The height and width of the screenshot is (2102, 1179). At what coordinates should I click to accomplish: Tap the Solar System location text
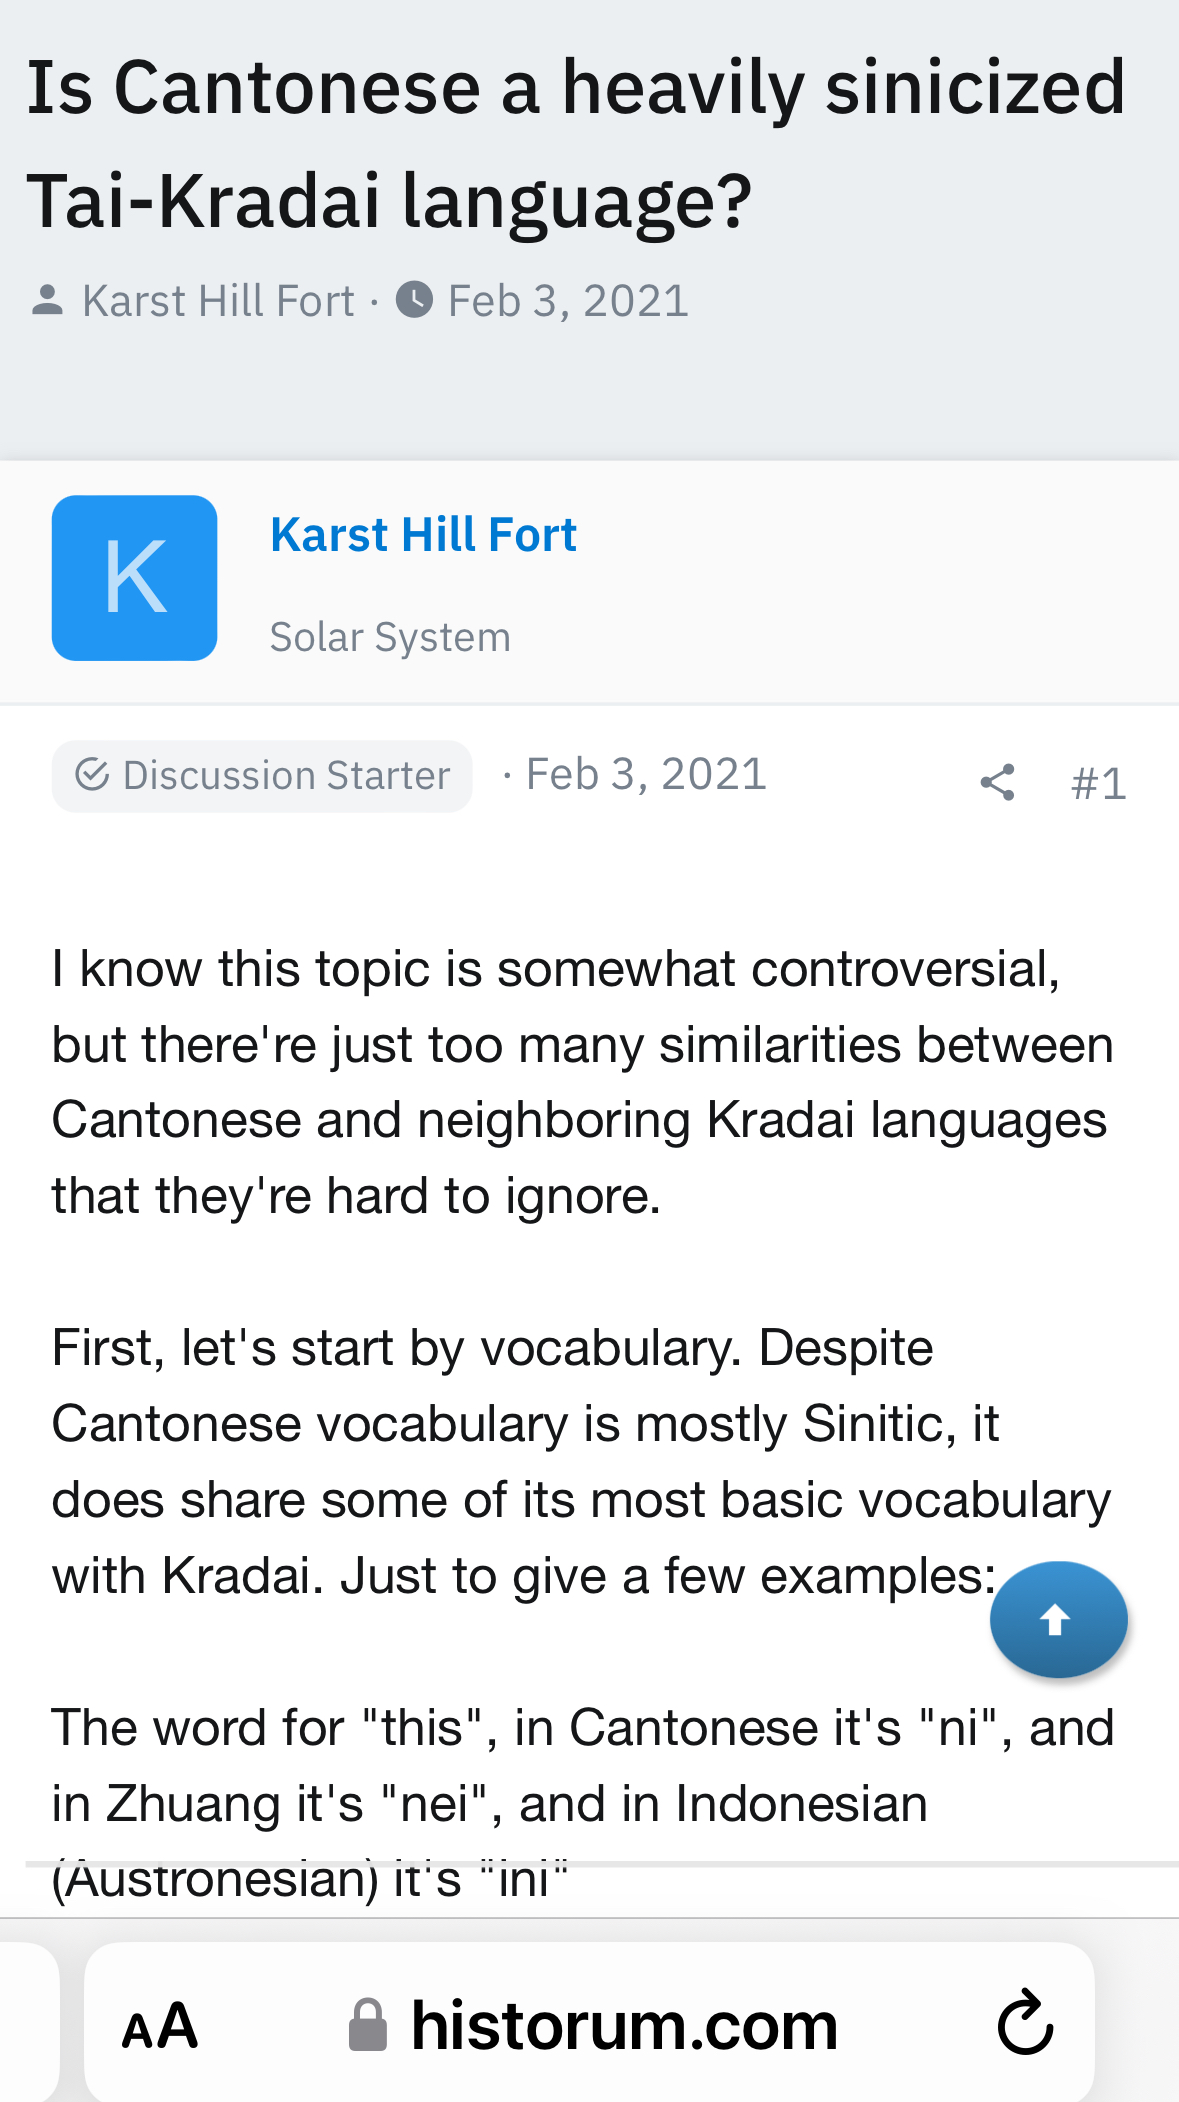390,637
